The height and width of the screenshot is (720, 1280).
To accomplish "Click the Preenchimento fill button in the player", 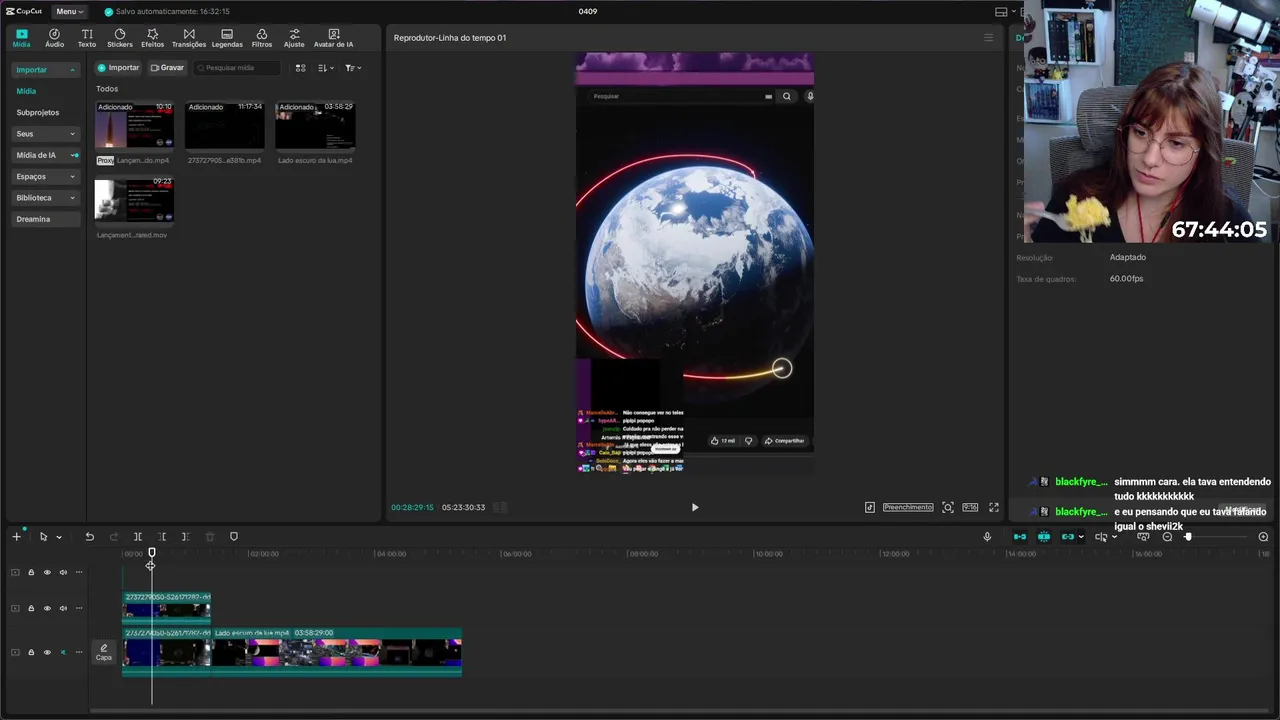I will [x=908, y=507].
